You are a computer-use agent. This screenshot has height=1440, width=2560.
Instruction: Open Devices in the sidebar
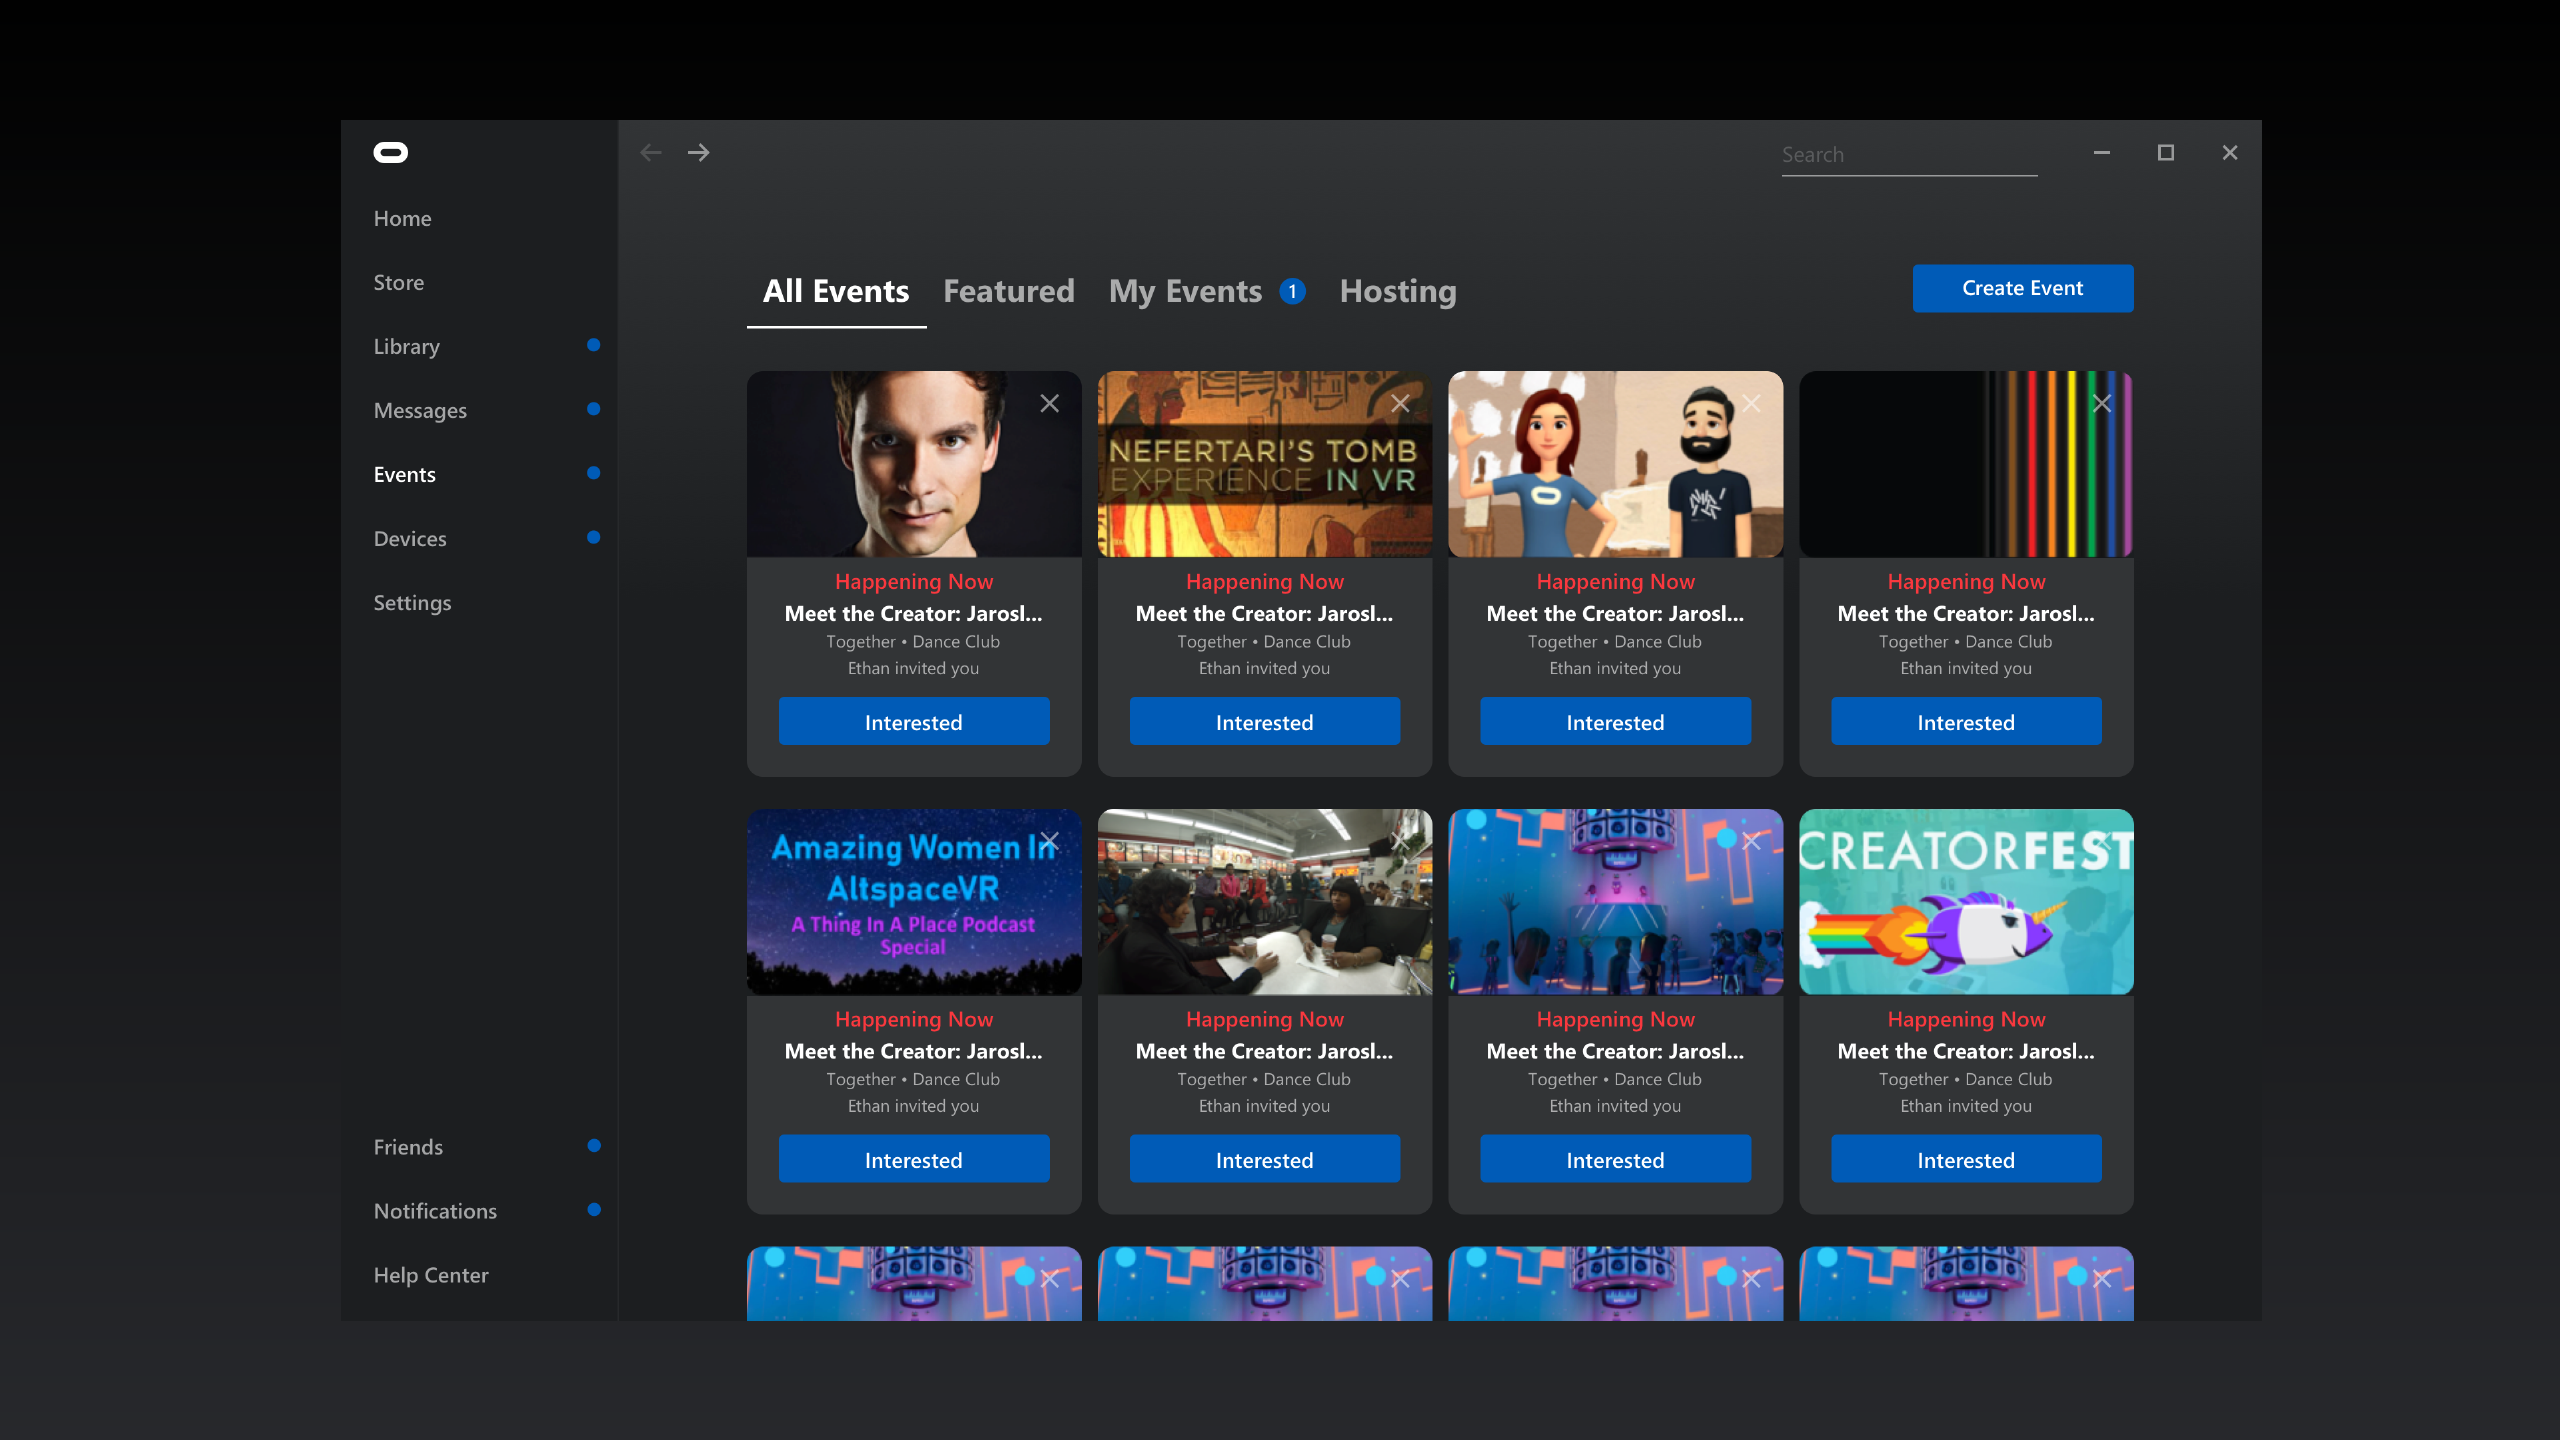pos(410,538)
